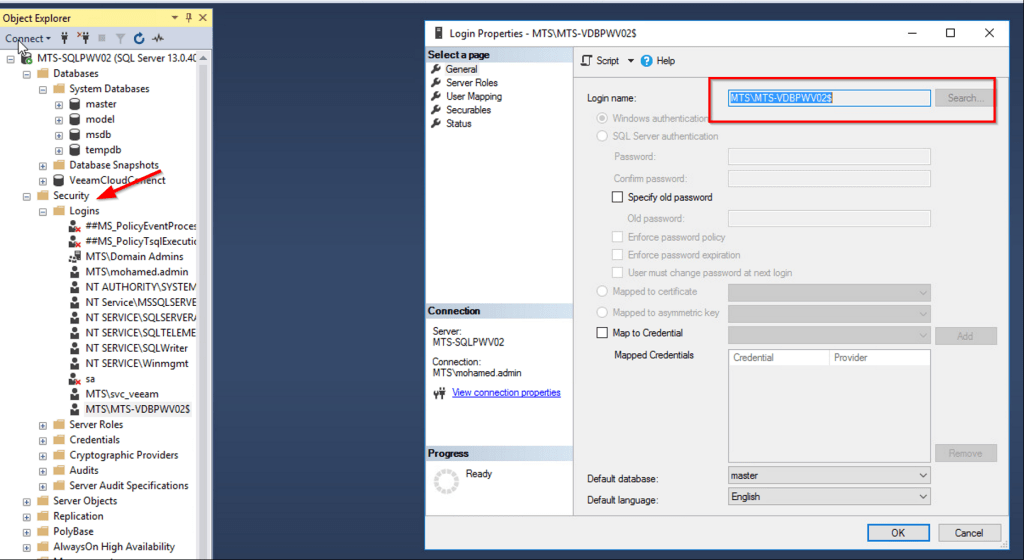Click the Connect Object Explorer plug icon
Viewport: 1024px width, 560px height.
[65, 39]
